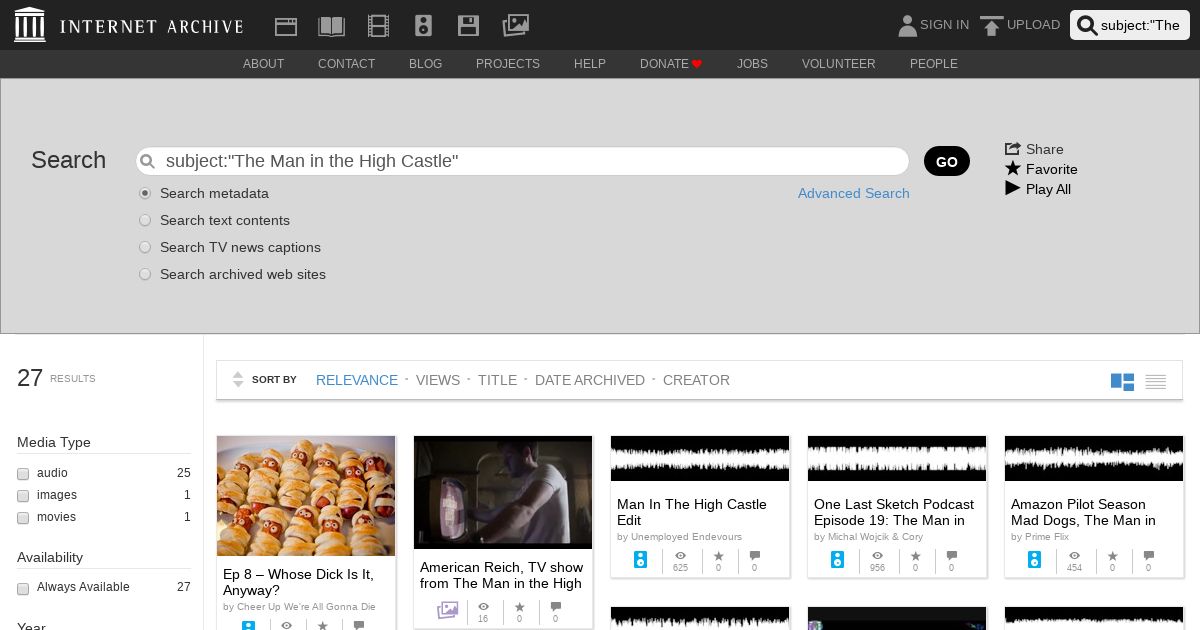1200x630 pixels.
Task: Open the Advanced Search link
Action: 854,193
